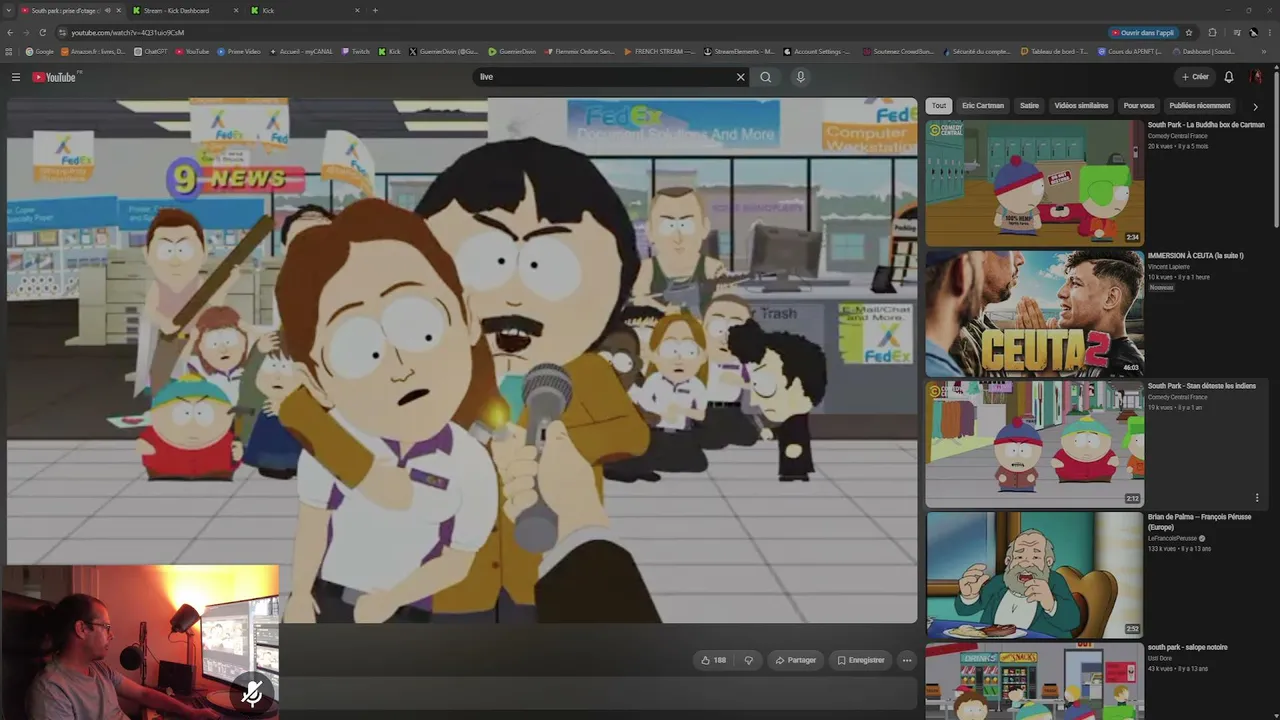This screenshot has width=1280, height=720.
Task: Open the Vincent Lapierre channel link
Action: tap(1169, 267)
